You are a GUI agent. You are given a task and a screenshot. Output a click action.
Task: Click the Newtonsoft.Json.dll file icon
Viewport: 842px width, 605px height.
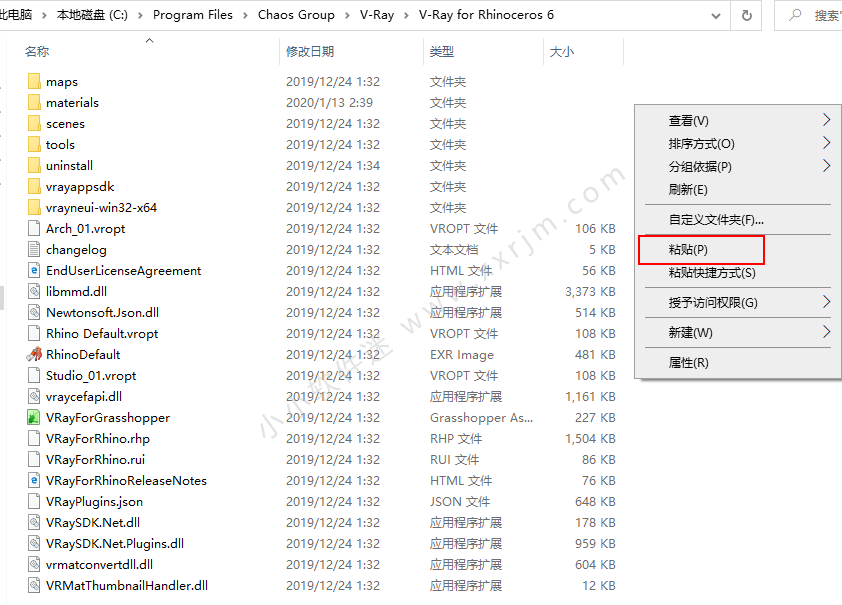click(34, 312)
